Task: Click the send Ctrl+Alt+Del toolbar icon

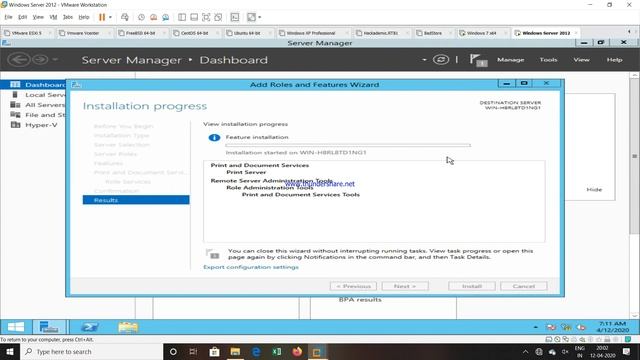Action: pyautogui.click(x=125, y=17)
